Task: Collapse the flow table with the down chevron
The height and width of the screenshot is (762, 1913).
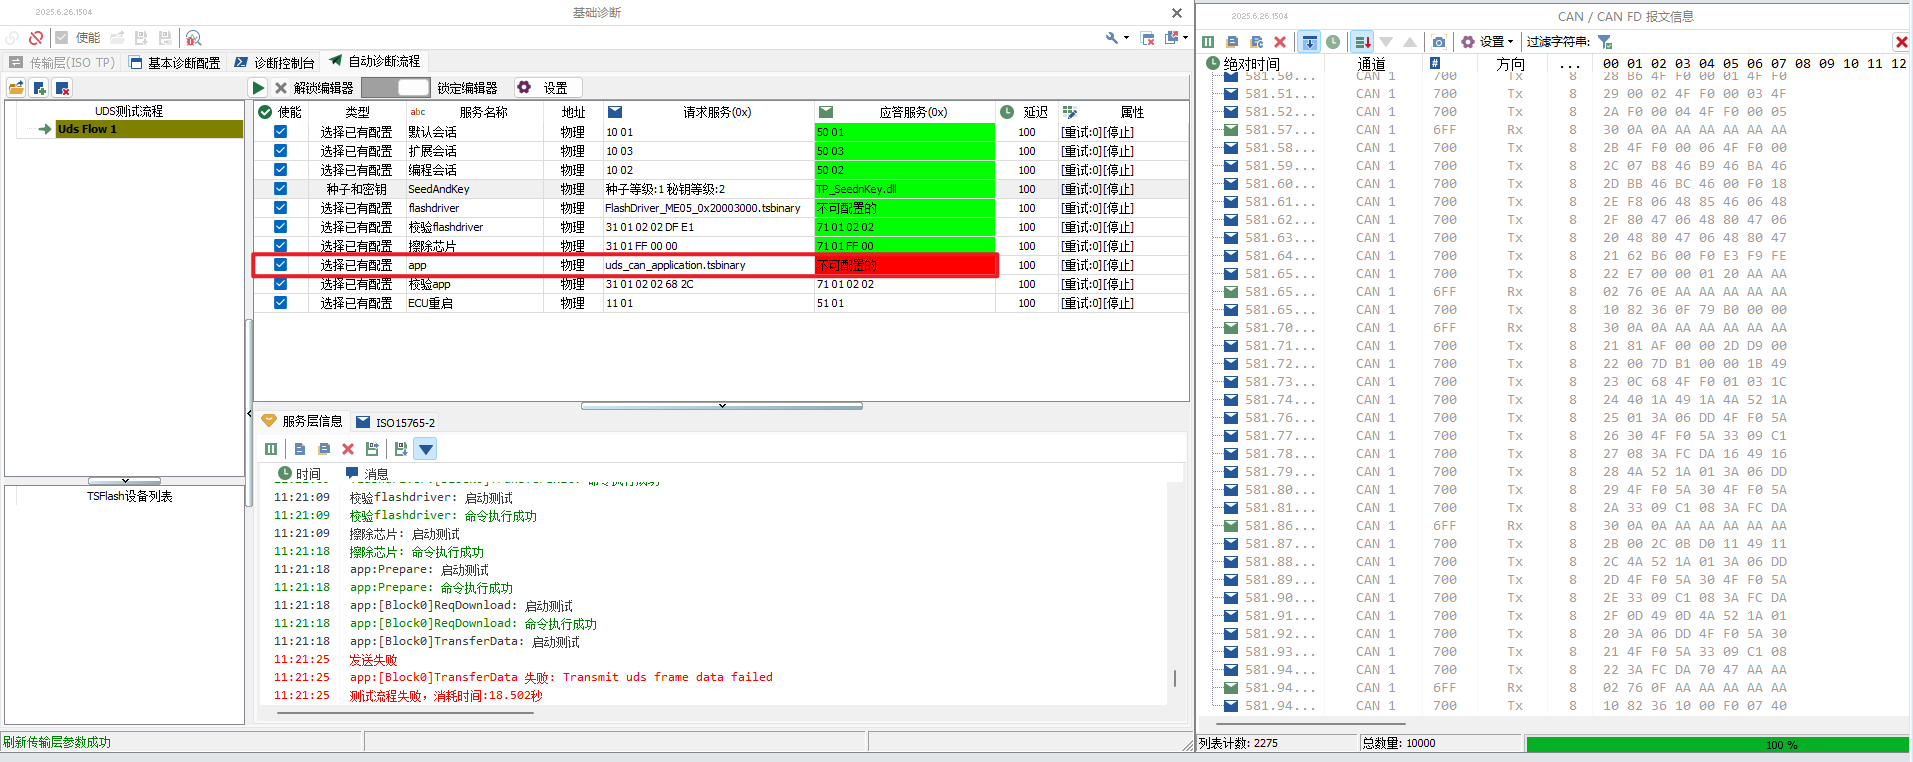Action: click(722, 406)
